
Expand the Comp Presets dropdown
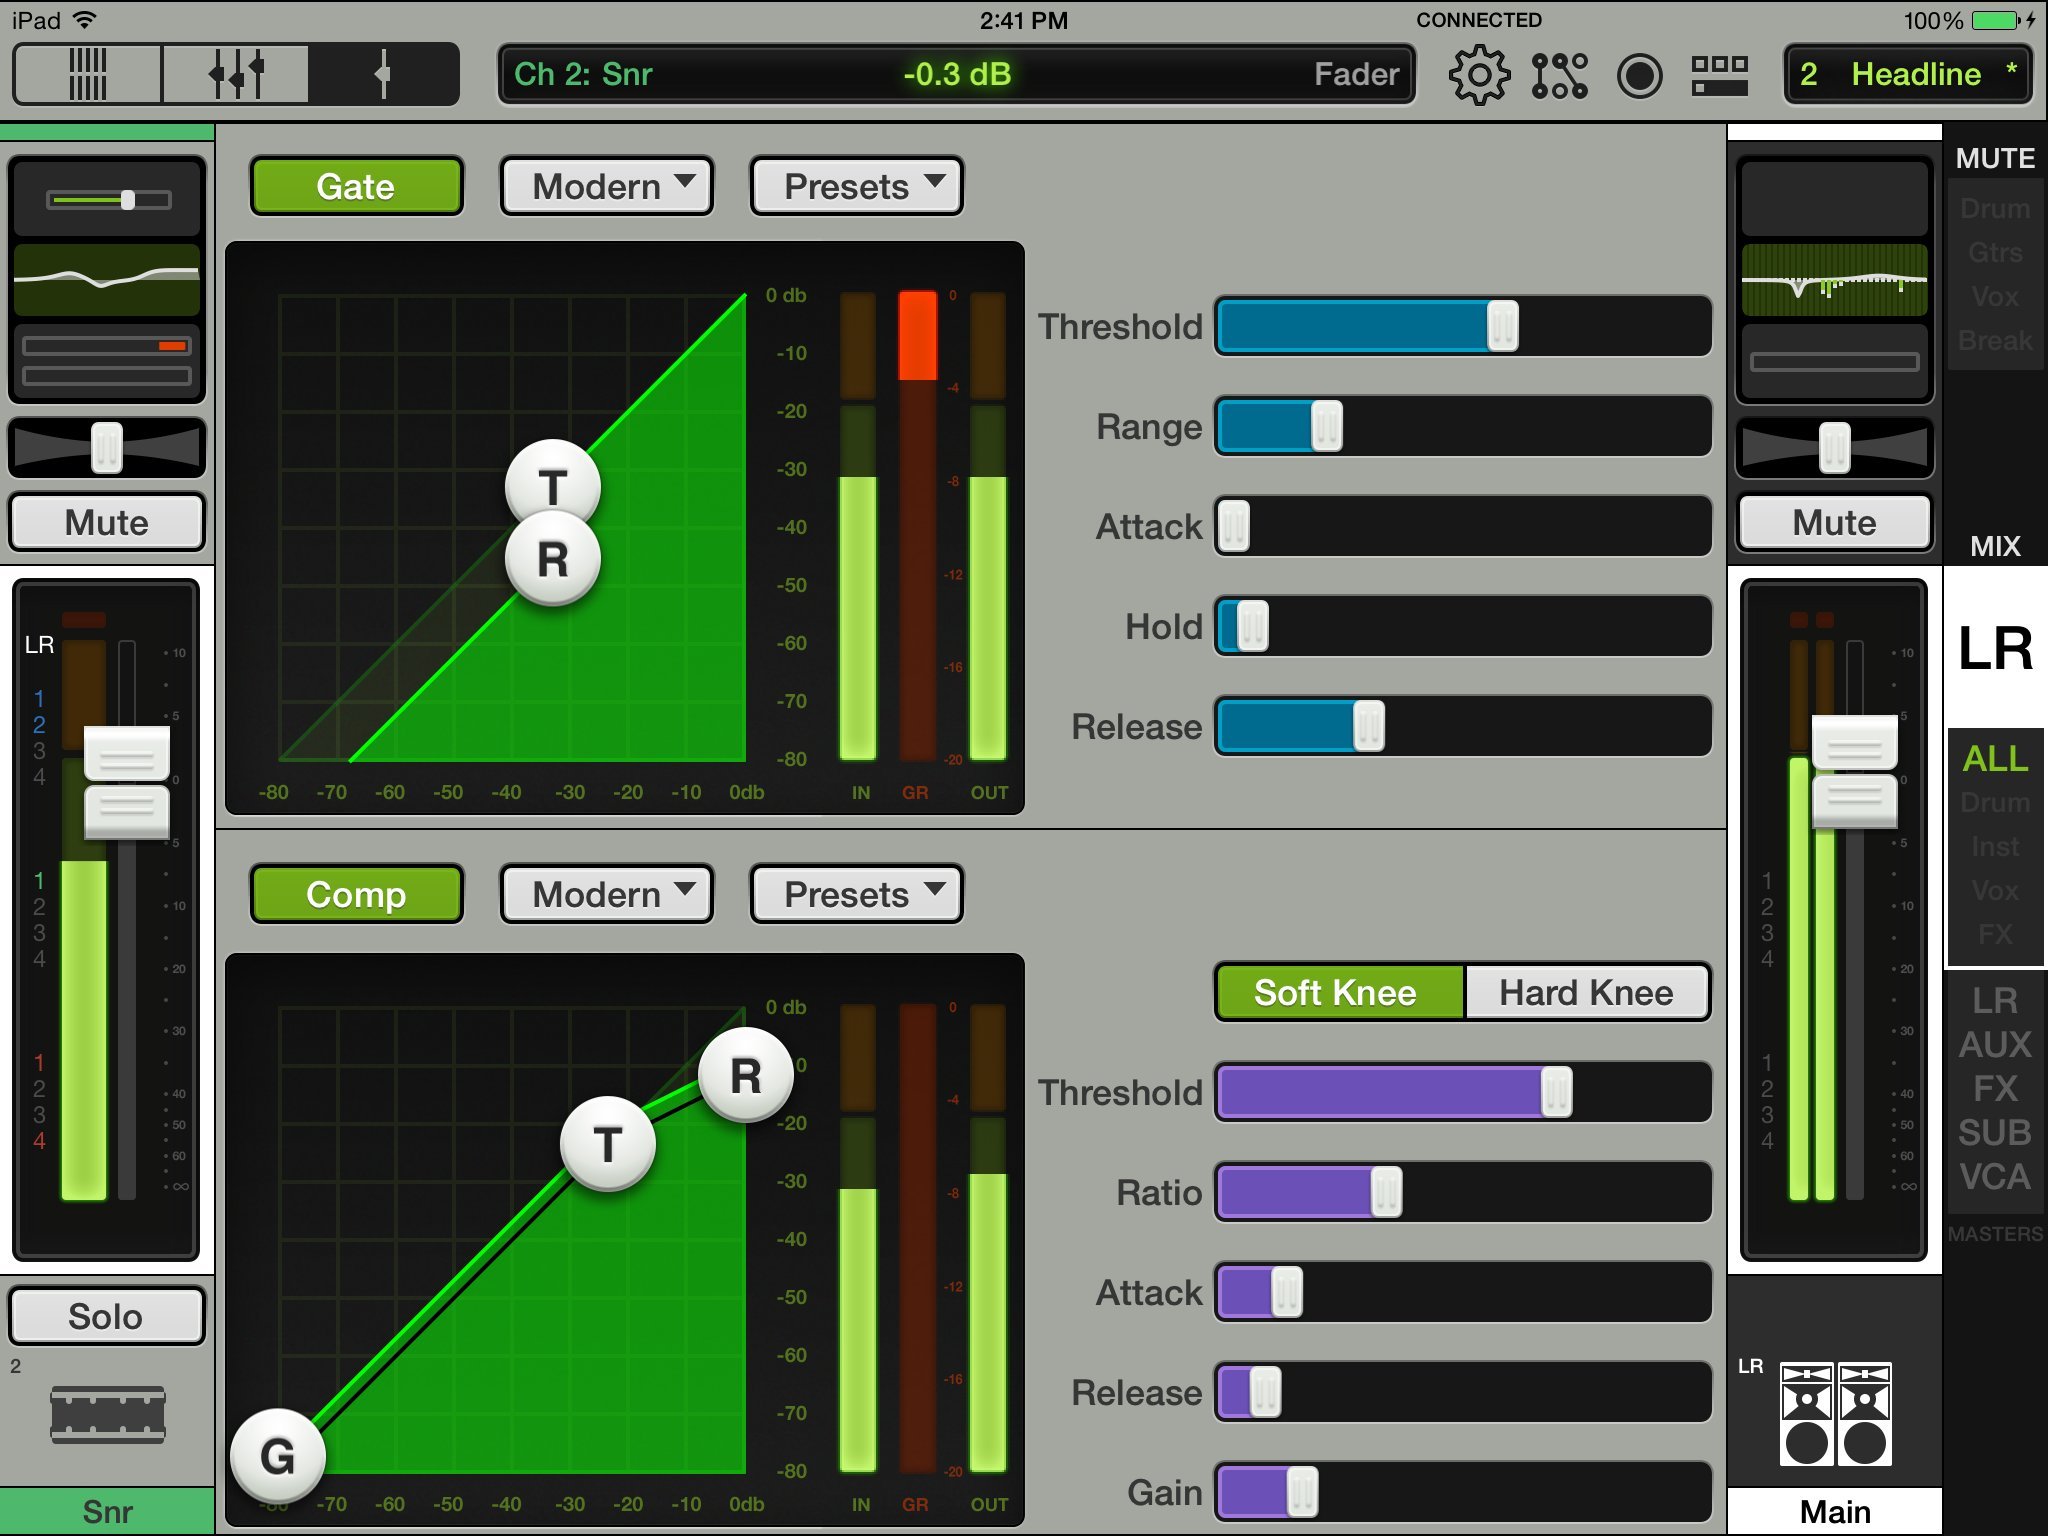[857, 894]
